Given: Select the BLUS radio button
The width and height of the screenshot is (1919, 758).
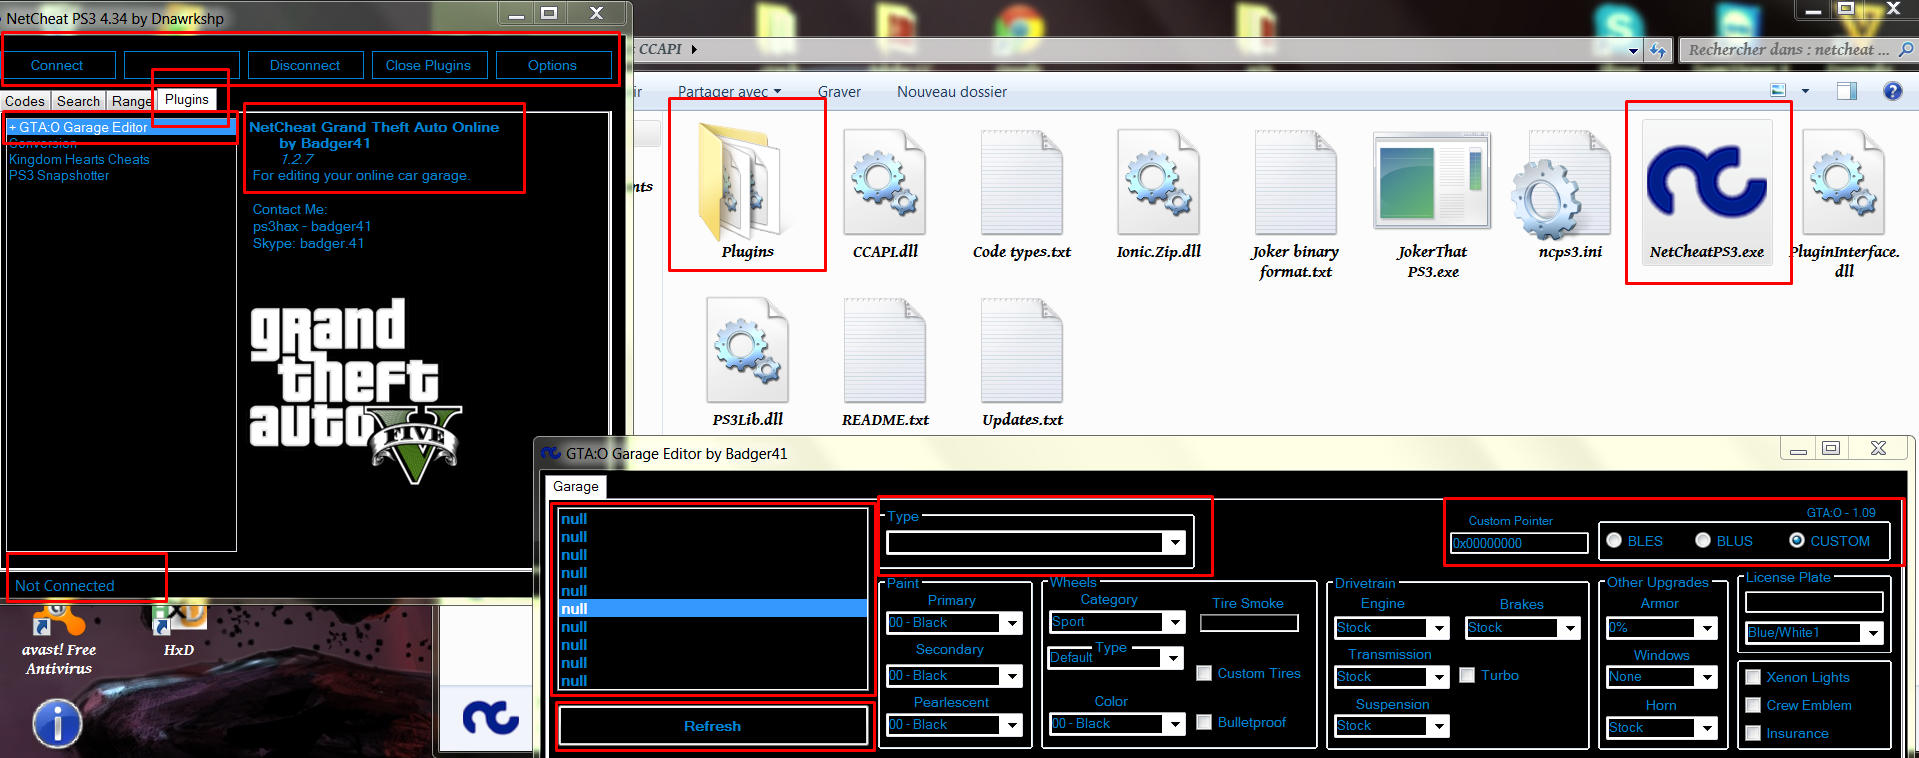Looking at the screenshot, I should tap(1703, 540).
